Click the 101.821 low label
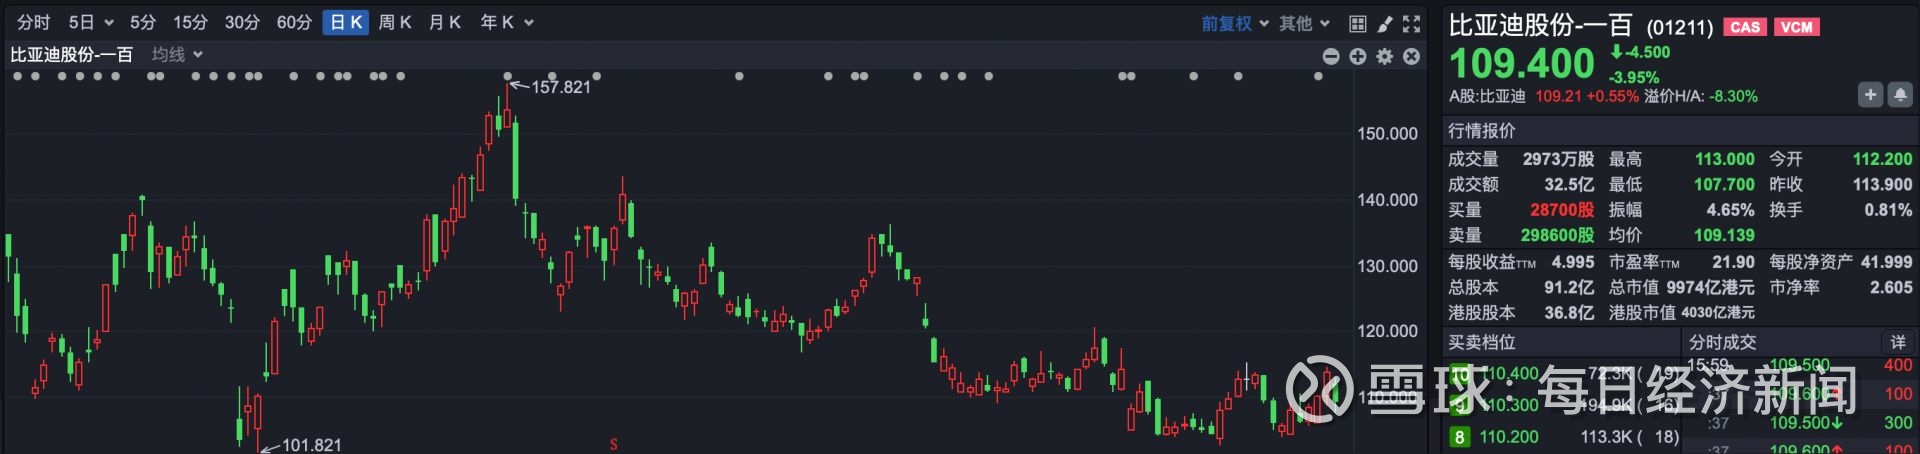Image resolution: width=1920 pixels, height=454 pixels. [x=312, y=445]
